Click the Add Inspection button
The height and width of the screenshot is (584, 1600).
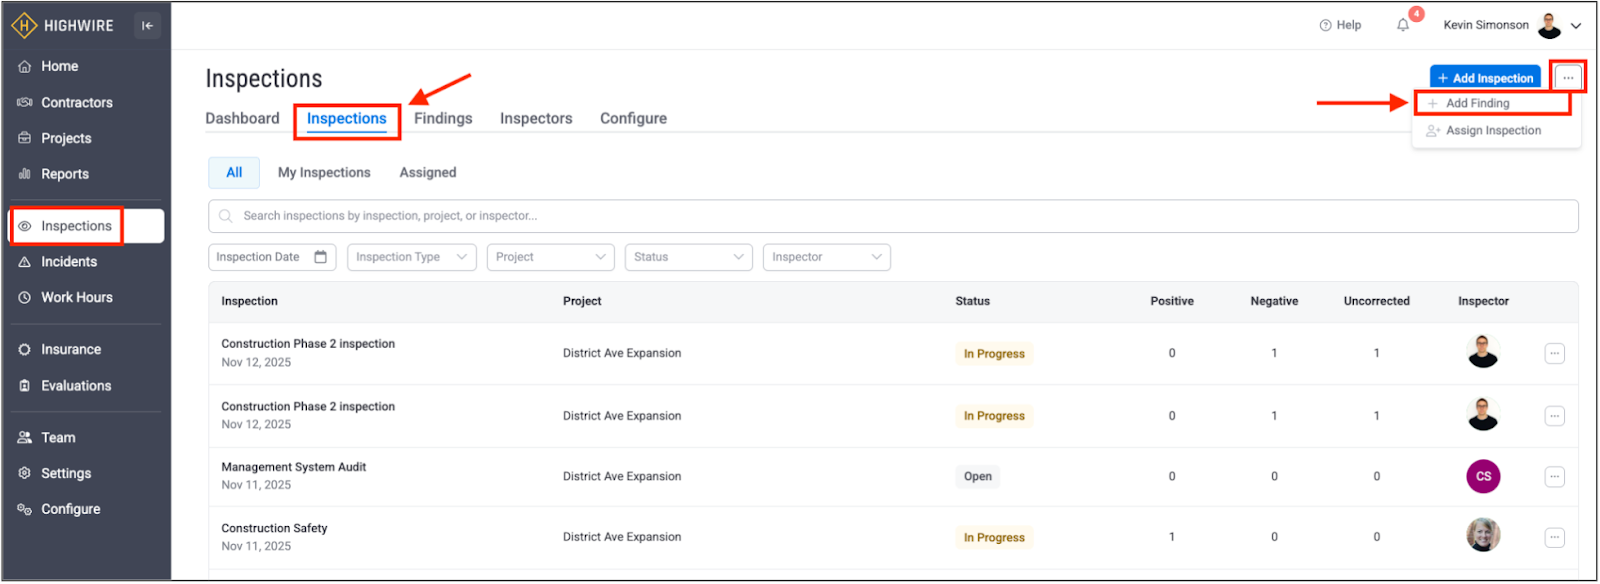click(1485, 78)
